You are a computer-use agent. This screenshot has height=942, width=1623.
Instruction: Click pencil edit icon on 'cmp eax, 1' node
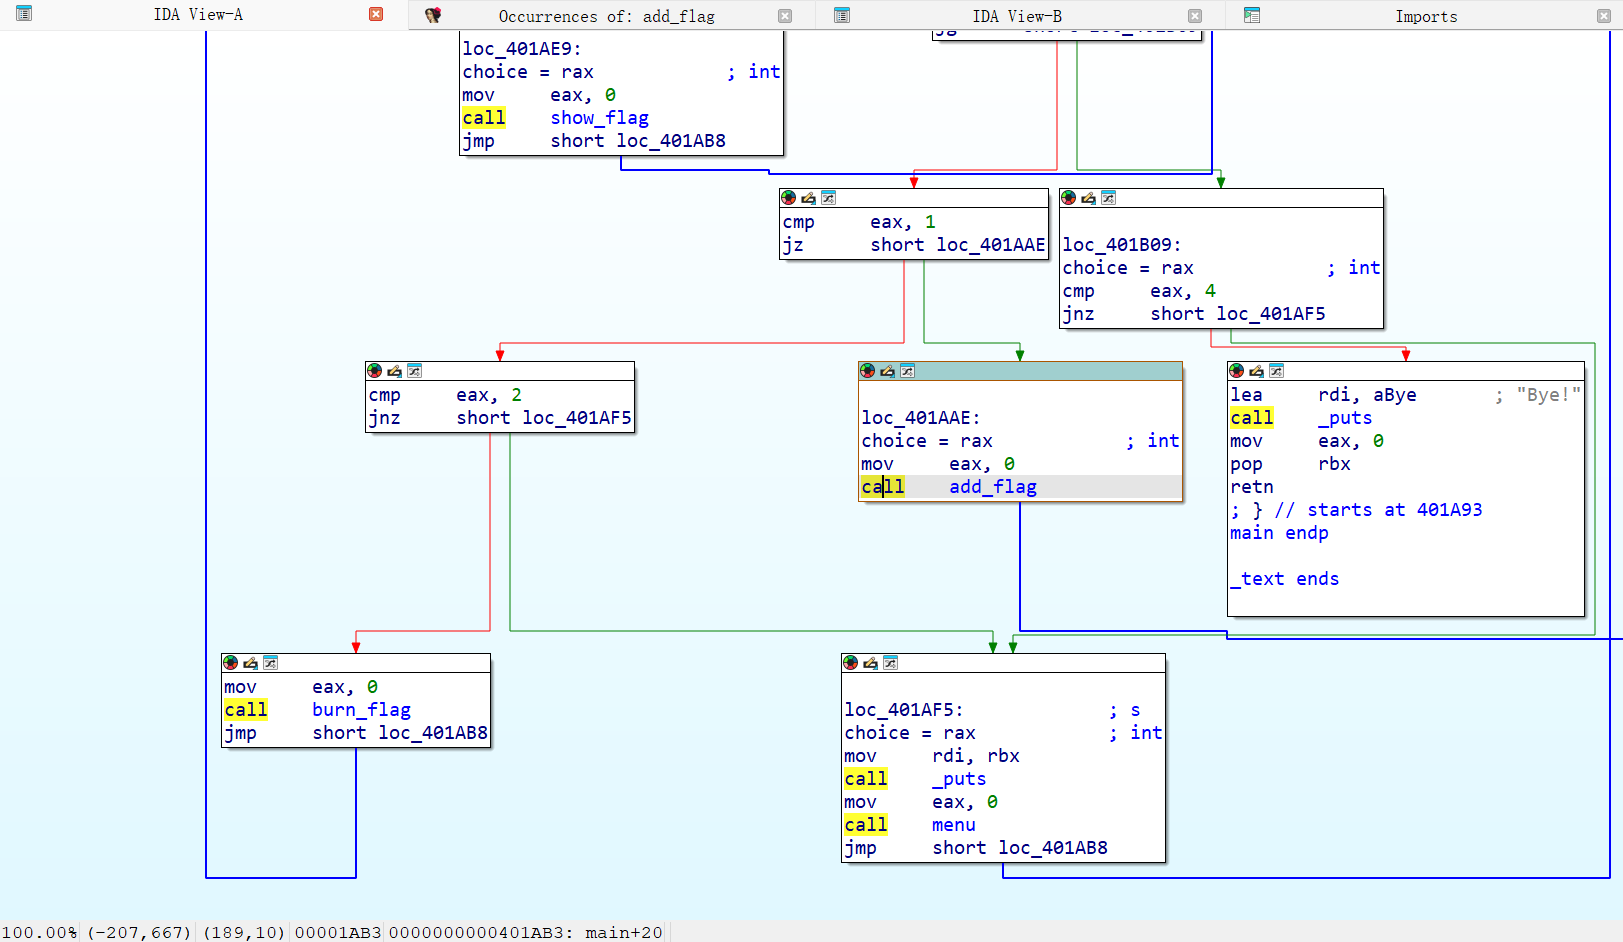click(808, 198)
